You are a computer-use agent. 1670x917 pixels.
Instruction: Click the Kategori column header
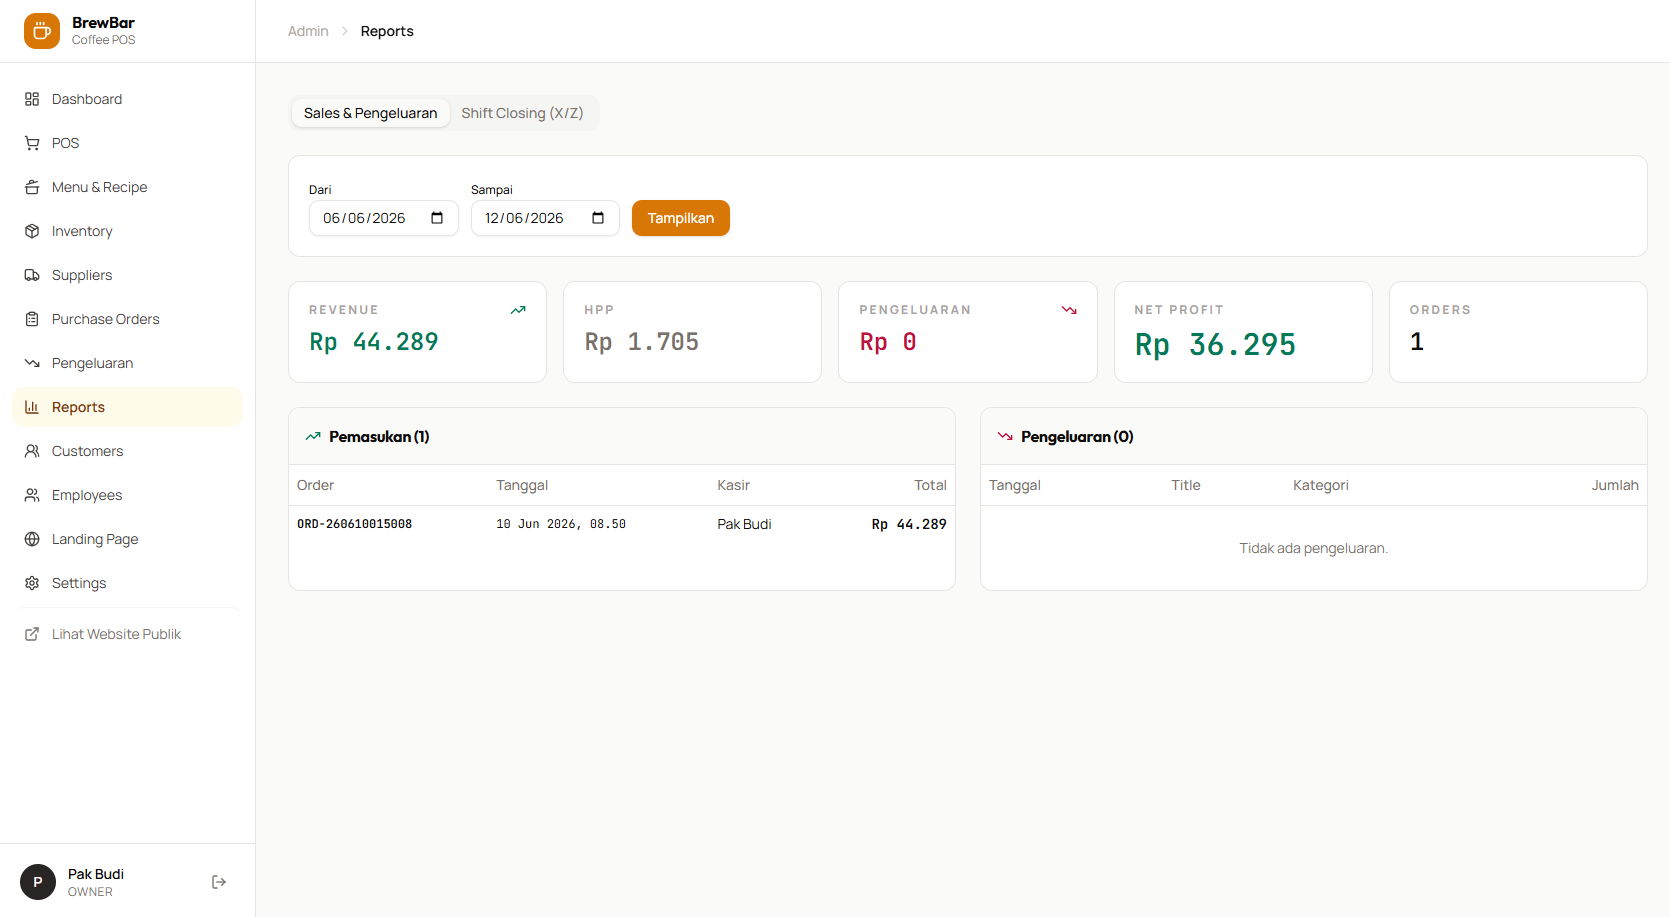coord(1320,485)
